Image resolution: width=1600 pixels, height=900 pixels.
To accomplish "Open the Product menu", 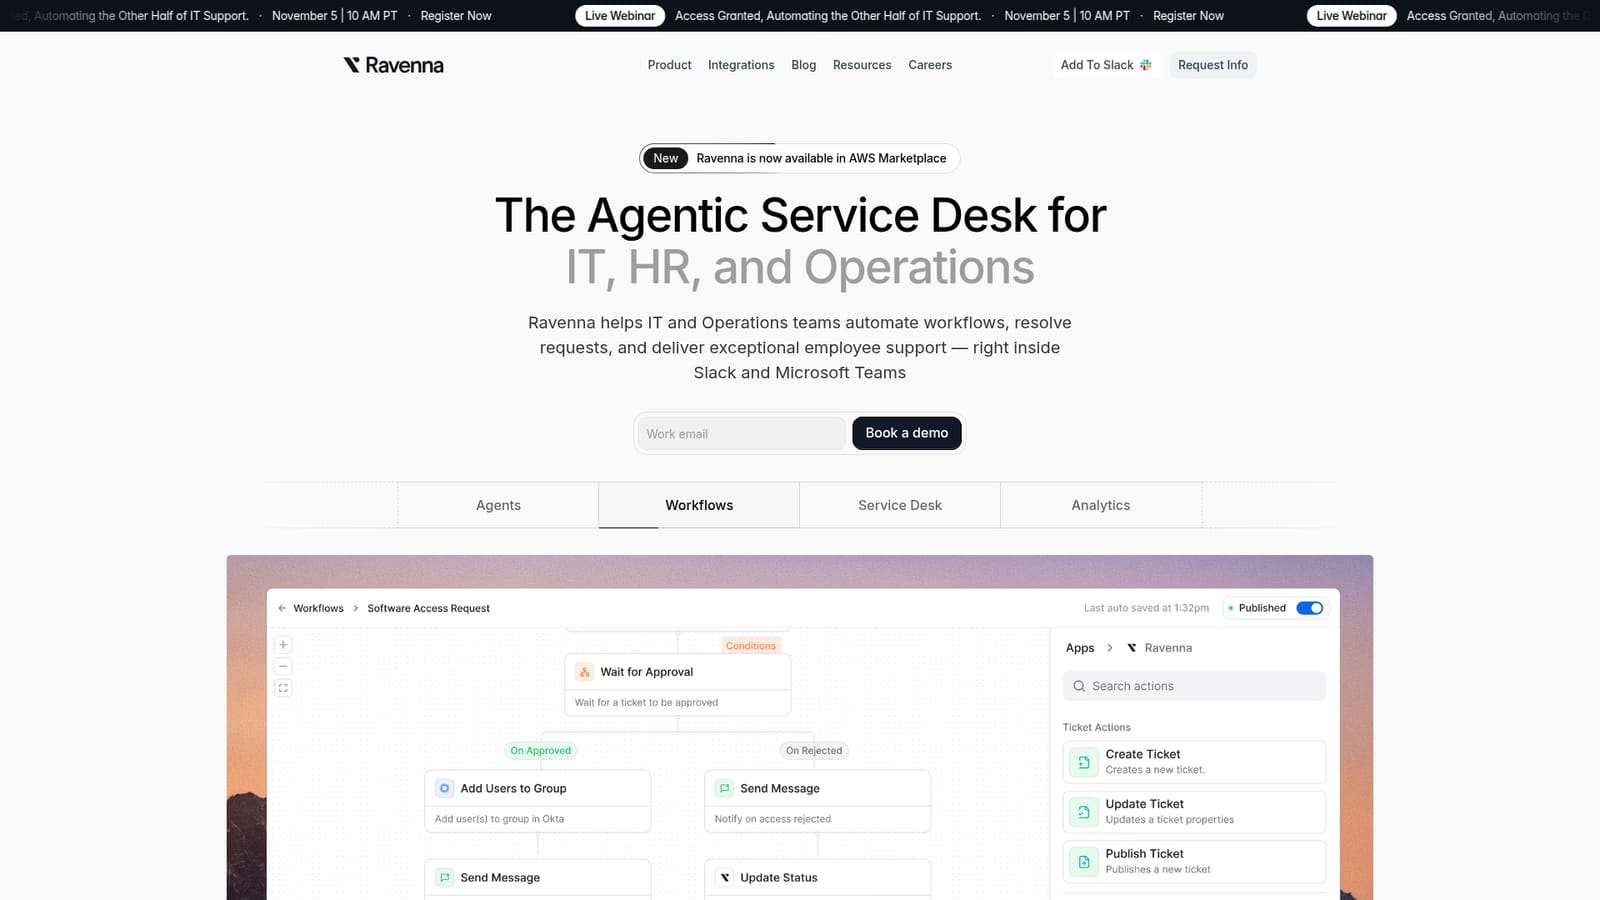I will [669, 65].
